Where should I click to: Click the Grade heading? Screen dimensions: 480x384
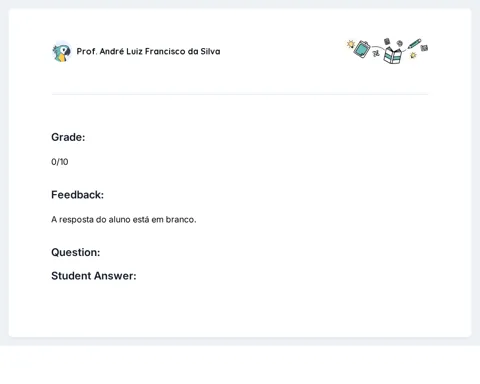click(68, 137)
